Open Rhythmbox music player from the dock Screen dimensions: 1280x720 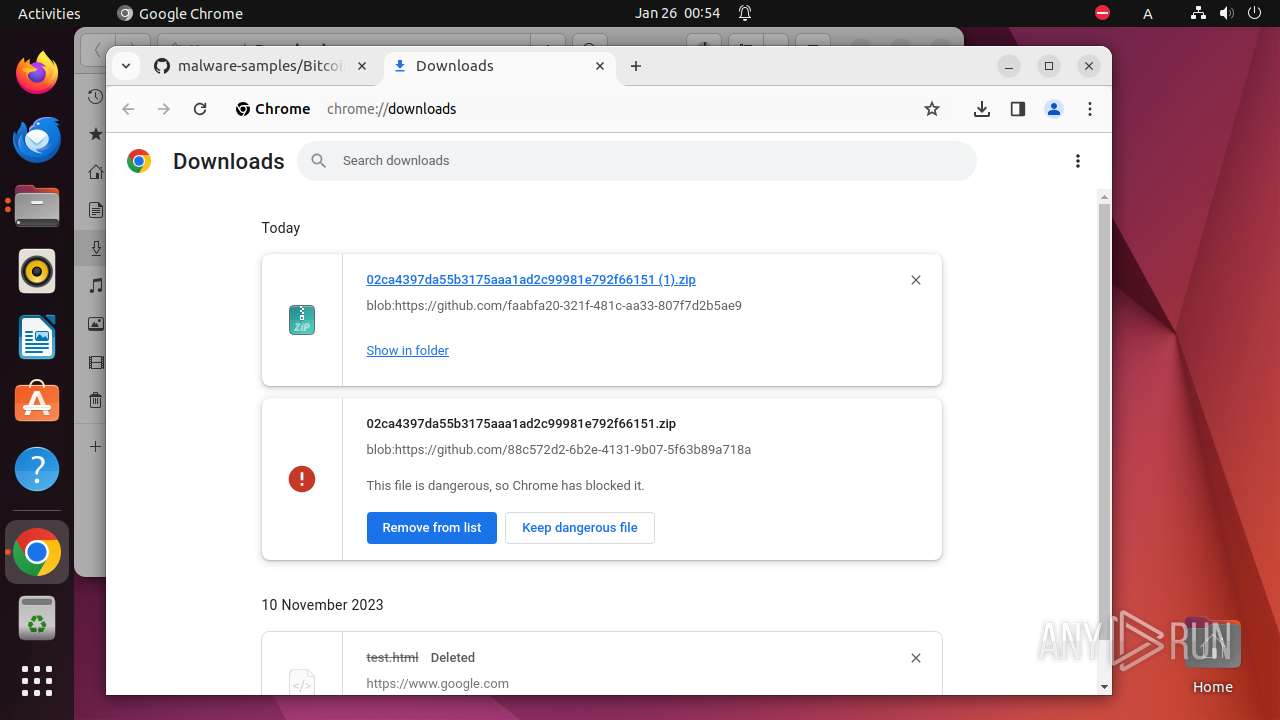point(37,271)
